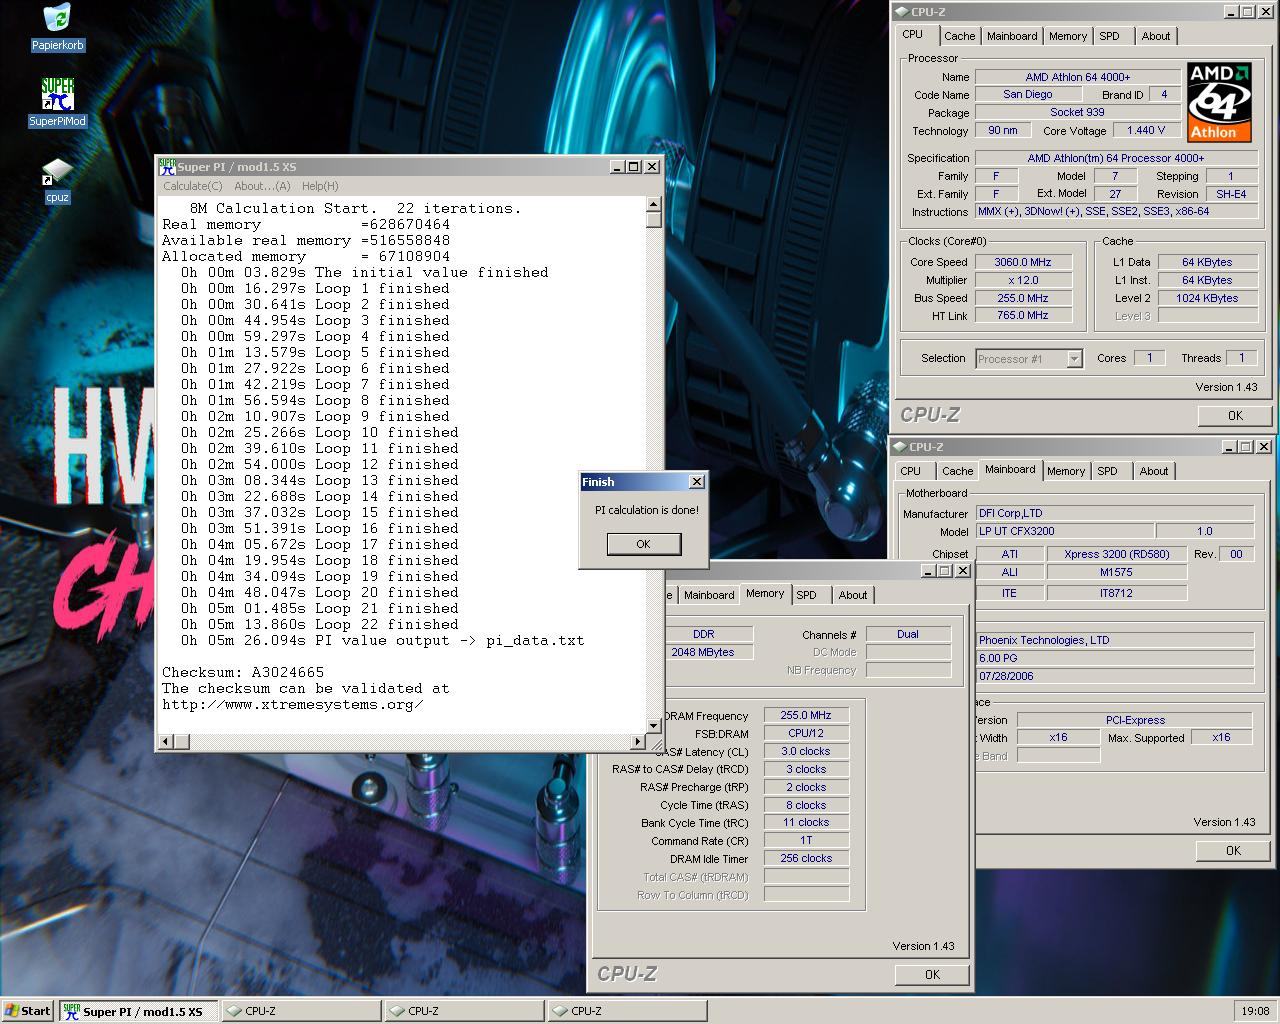Click the Socket 939 package field
The image size is (1280, 1024).
coord(1077,113)
